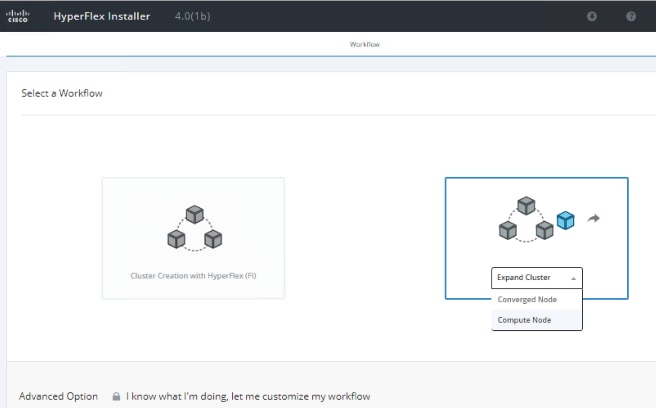Image resolution: width=656 pixels, height=408 pixels.
Task: Click the Select a Workflow heading
Action: [x=62, y=93]
